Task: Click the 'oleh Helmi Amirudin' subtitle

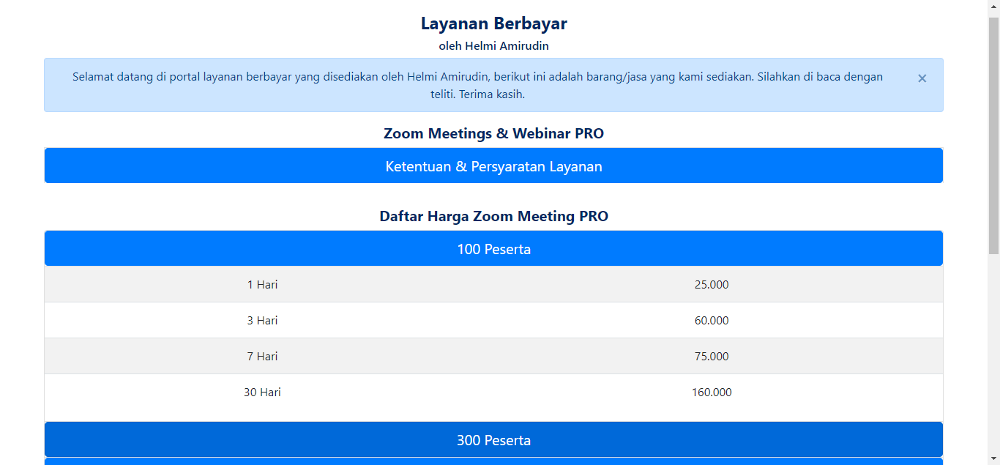Action: tap(494, 46)
